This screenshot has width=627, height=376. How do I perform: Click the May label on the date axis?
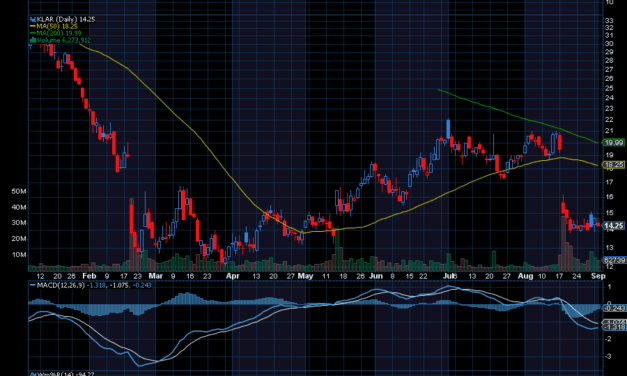tap(306, 276)
